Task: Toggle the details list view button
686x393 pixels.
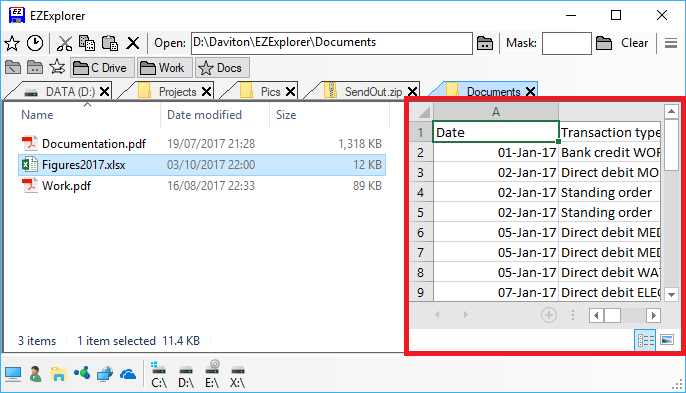Action: tap(645, 340)
